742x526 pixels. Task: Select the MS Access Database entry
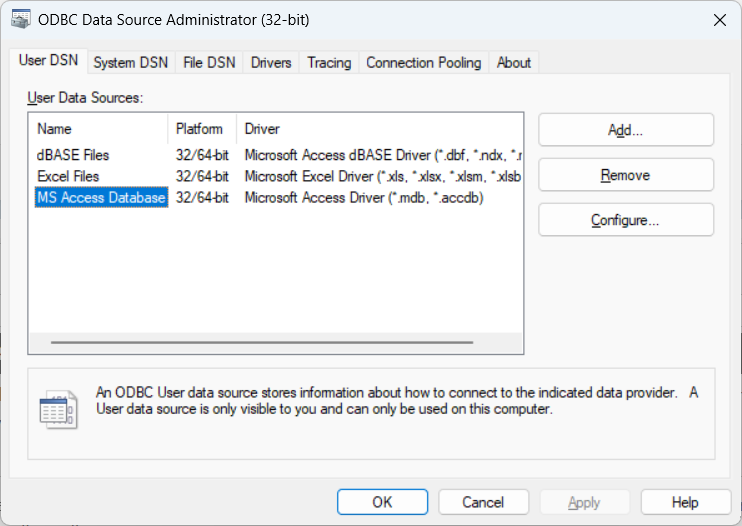coord(101,197)
